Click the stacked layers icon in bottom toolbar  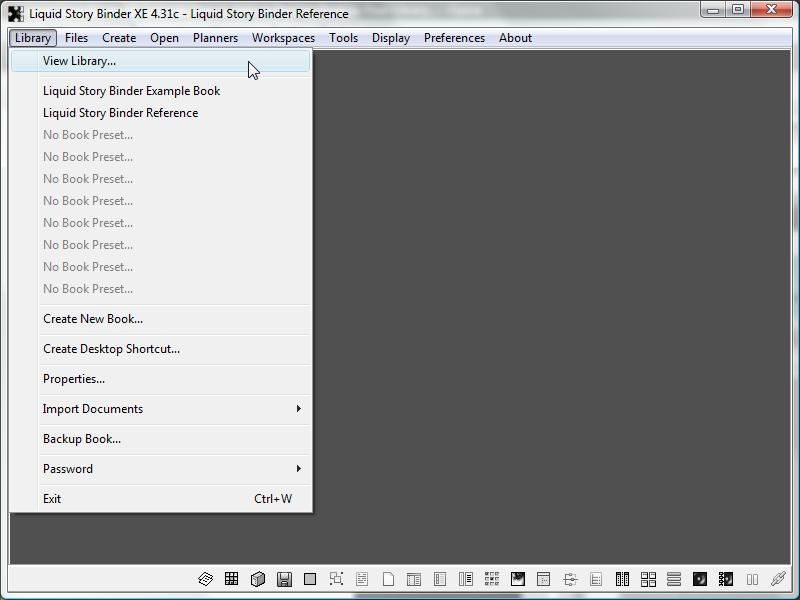point(205,579)
